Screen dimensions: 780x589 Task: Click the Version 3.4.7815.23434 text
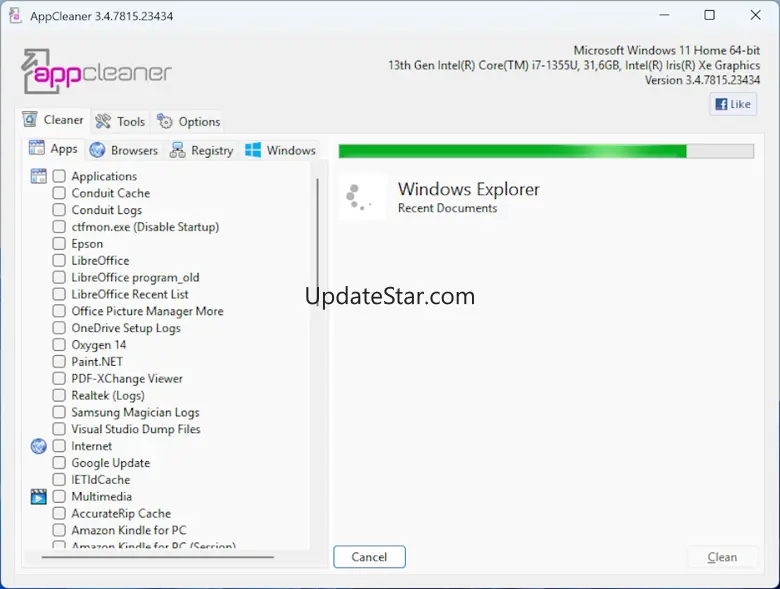pos(702,80)
